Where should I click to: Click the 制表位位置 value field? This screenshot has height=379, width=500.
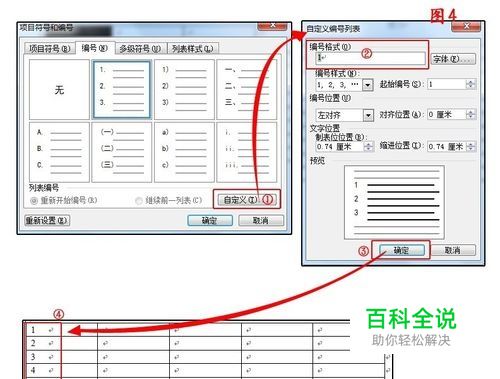pos(340,147)
